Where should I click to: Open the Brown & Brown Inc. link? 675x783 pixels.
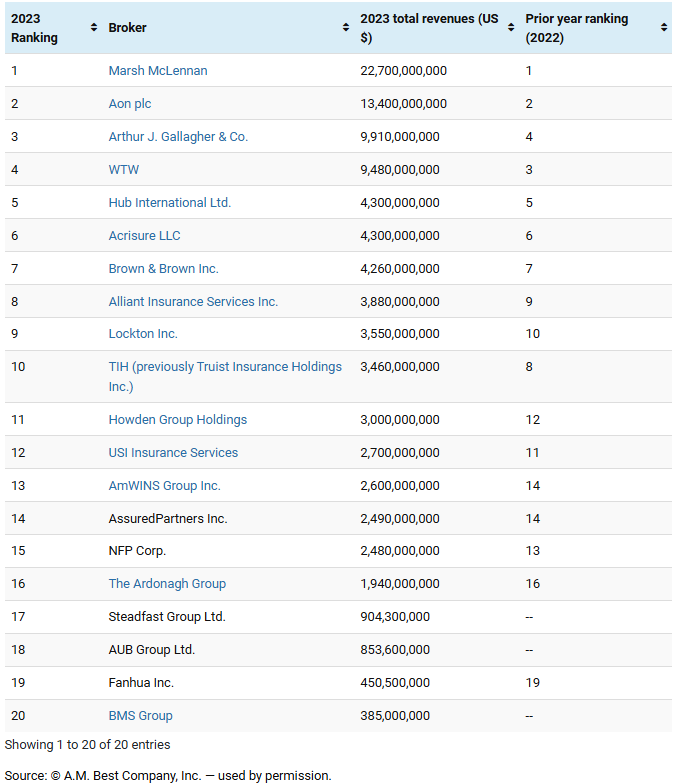pos(164,269)
